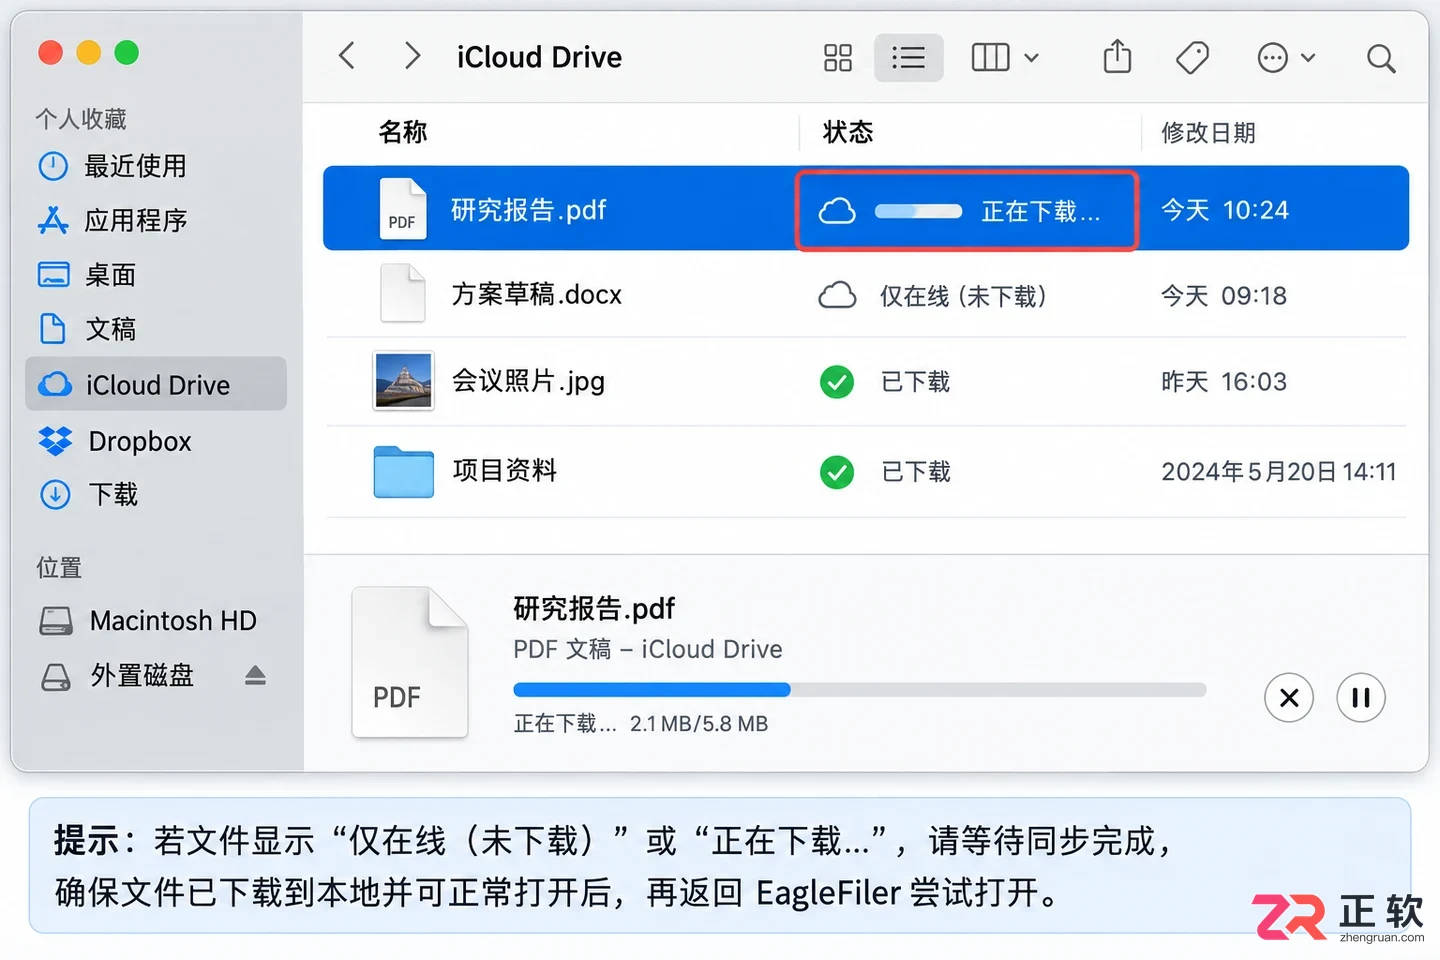The width and height of the screenshot is (1440, 960).
Task: Click the green check for 项目资料
Action: tap(837, 472)
